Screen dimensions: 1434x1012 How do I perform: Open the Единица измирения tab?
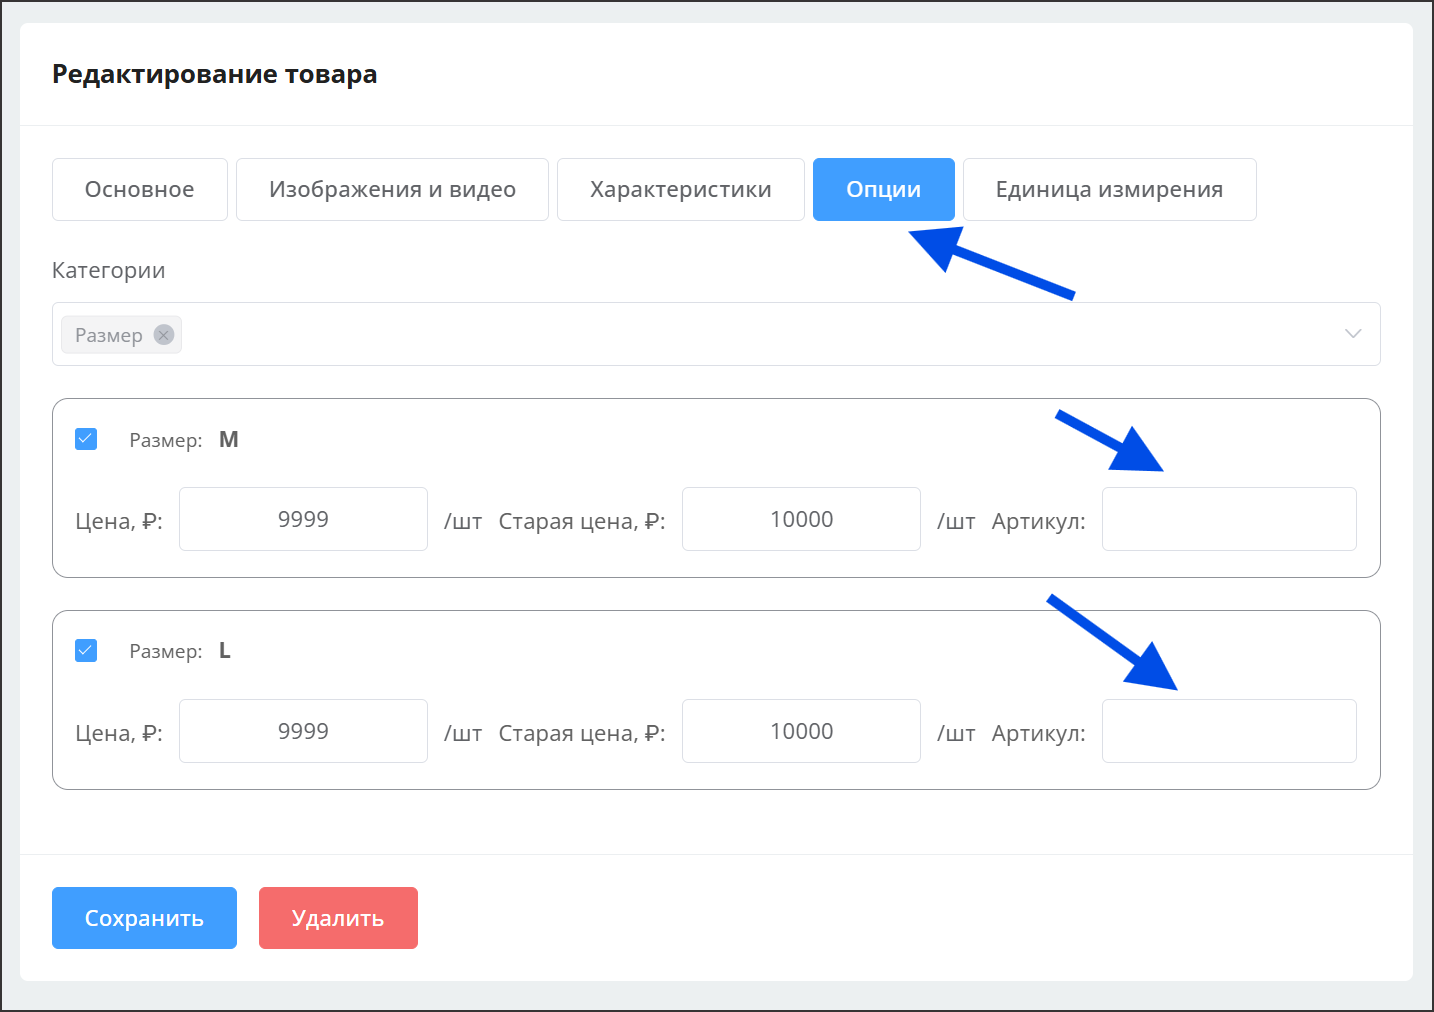1109,190
